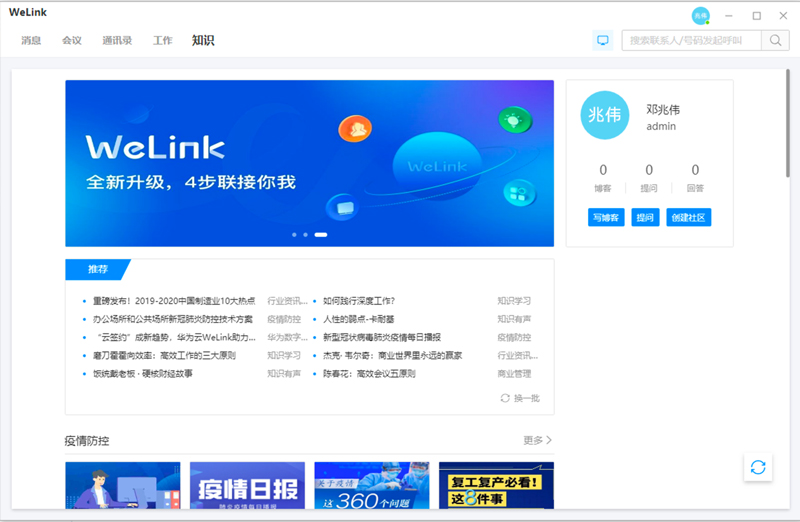Viewport: 800px width, 522px height.
Task: Open article 重磅发布! 2019-2020中国制造业10大热点
Action: click(174, 301)
